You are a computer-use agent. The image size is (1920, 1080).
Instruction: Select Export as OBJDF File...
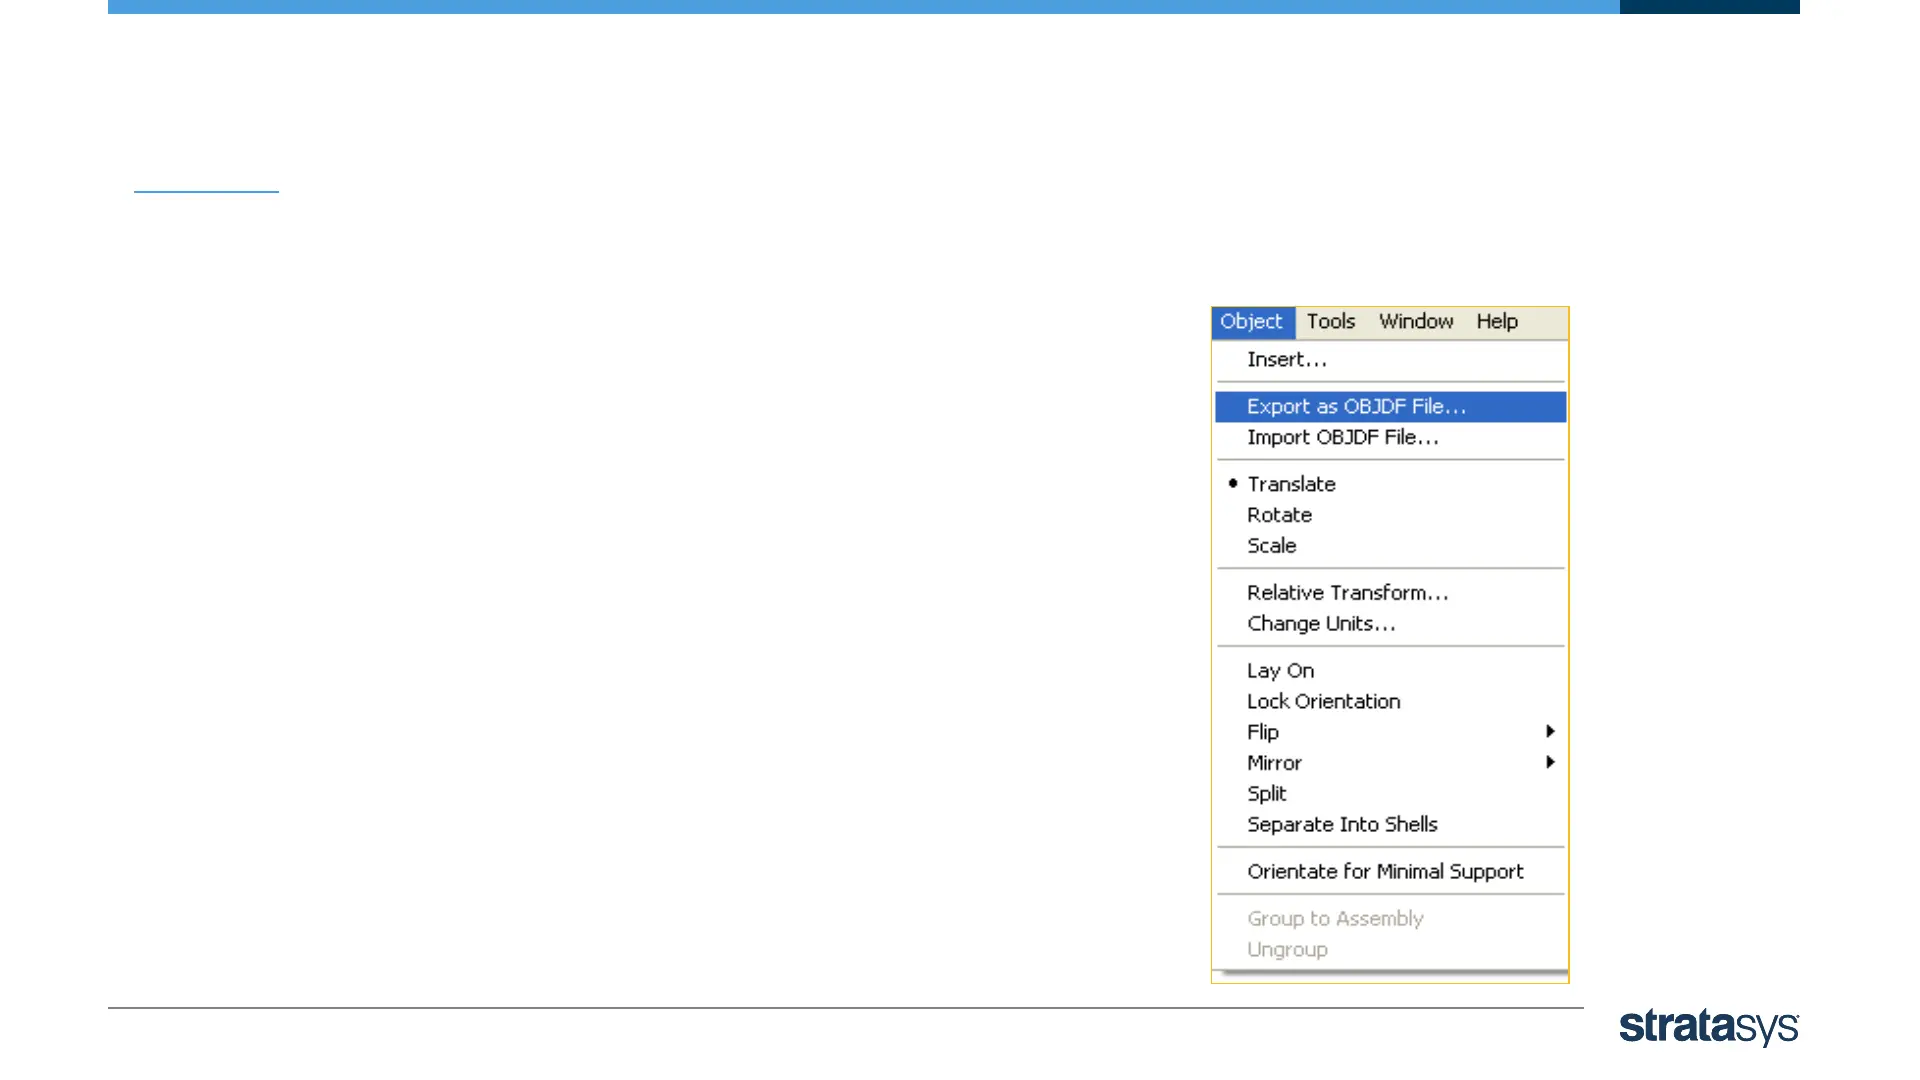(x=1356, y=407)
